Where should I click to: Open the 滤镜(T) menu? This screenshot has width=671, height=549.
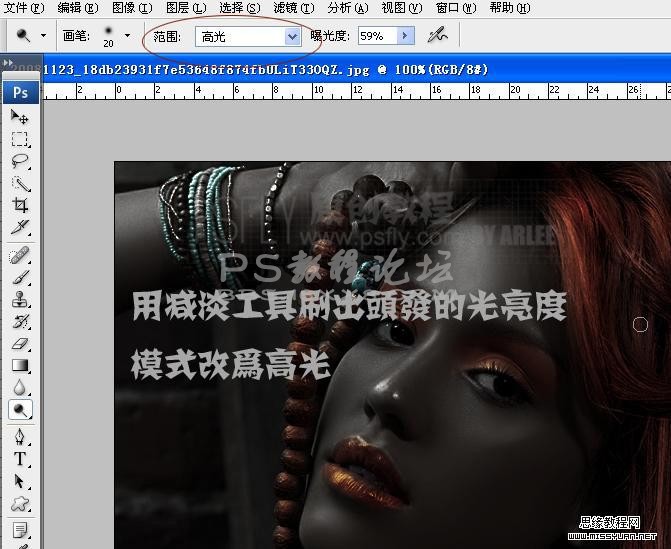coord(294,8)
